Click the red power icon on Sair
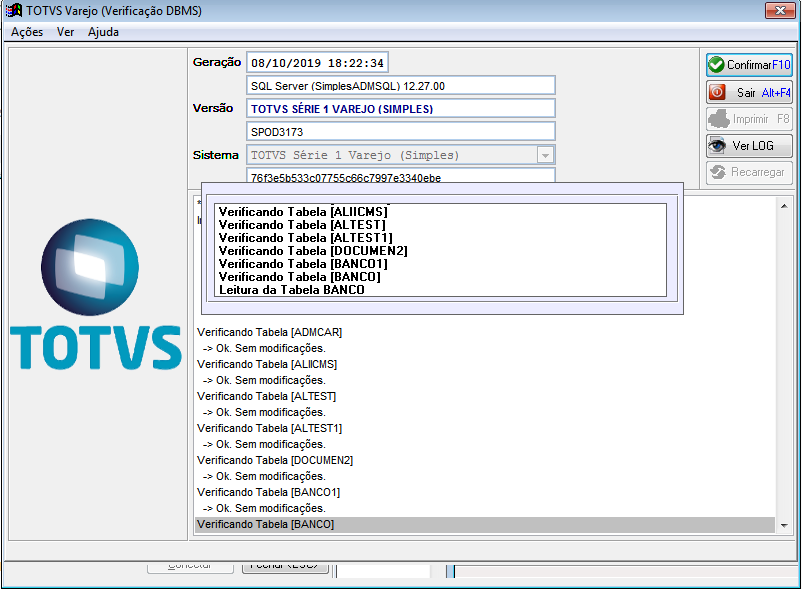The width and height of the screenshot is (802, 589). coord(717,92)
